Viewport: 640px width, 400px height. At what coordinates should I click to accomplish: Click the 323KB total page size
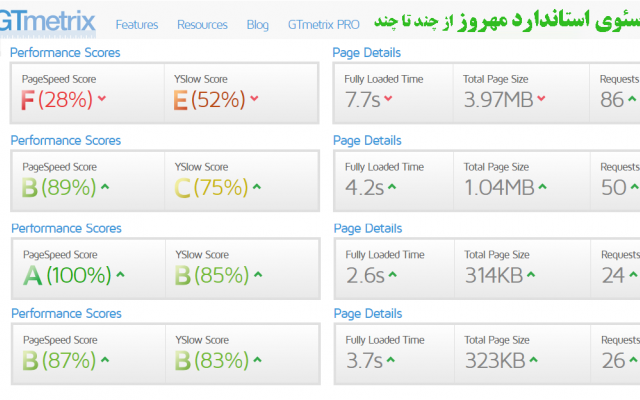pyautogui.click(x=496, y=361)
